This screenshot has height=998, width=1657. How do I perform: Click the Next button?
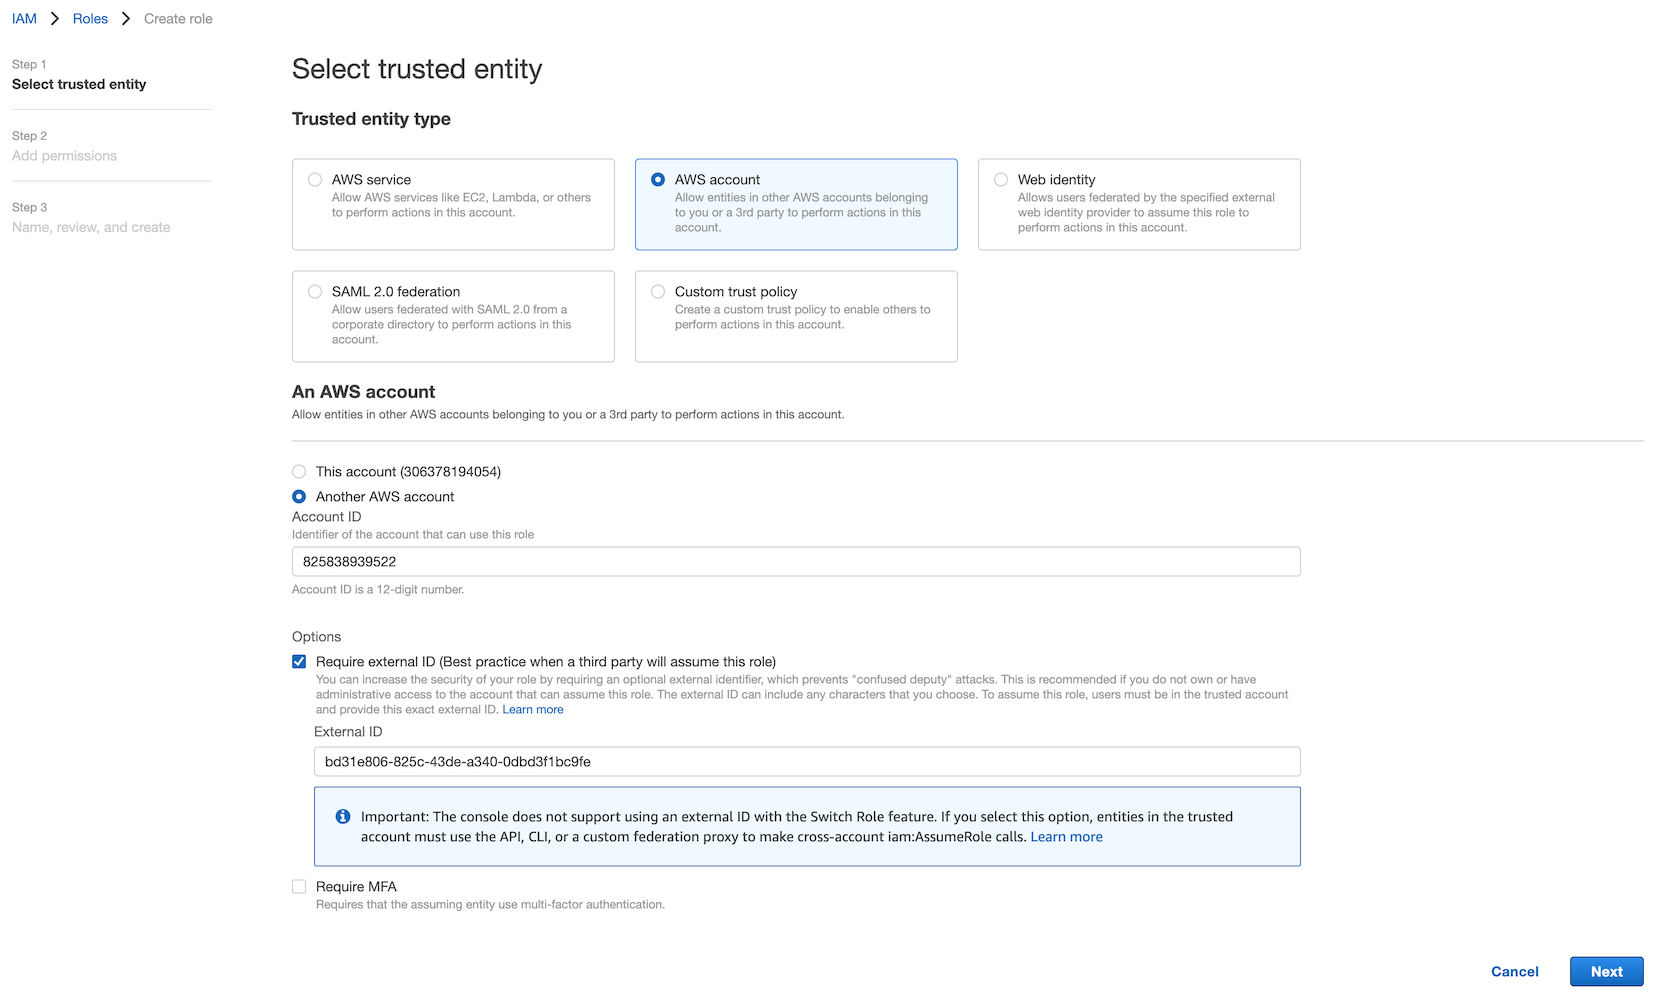(x=1607, y=972)
